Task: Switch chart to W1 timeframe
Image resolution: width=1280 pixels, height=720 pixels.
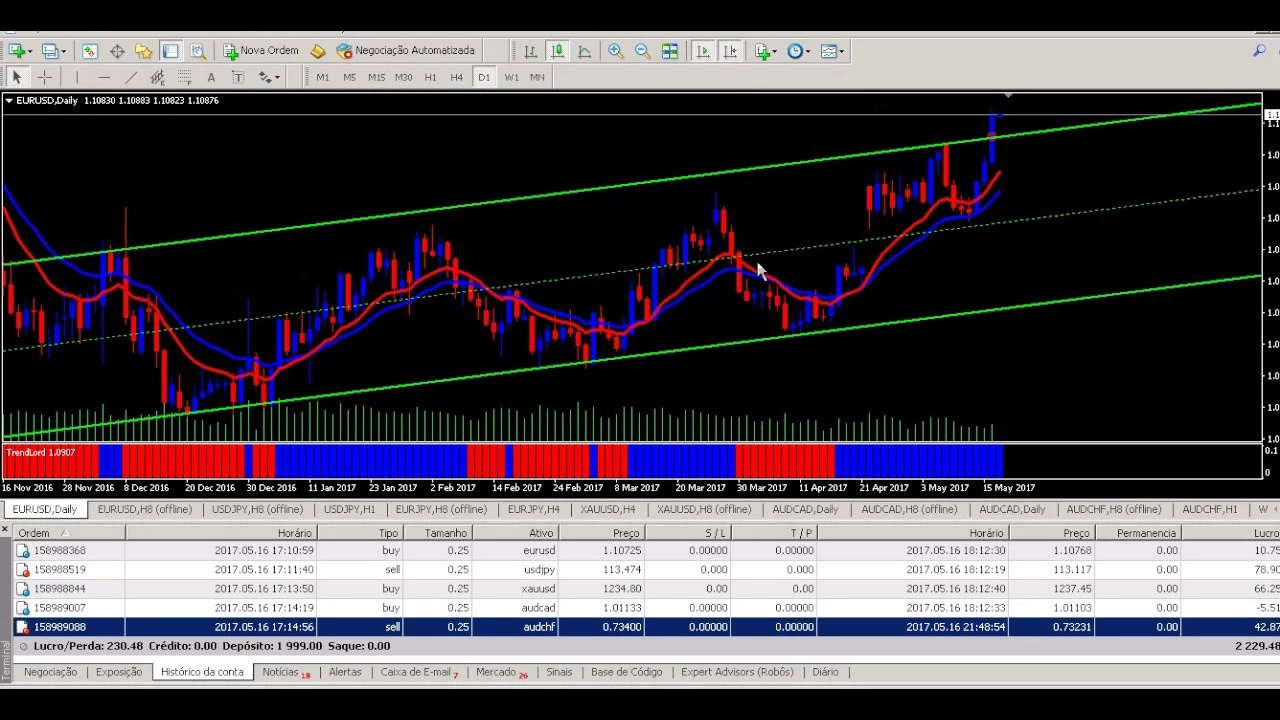Action: pyautogui.click(x=511, y=77)
